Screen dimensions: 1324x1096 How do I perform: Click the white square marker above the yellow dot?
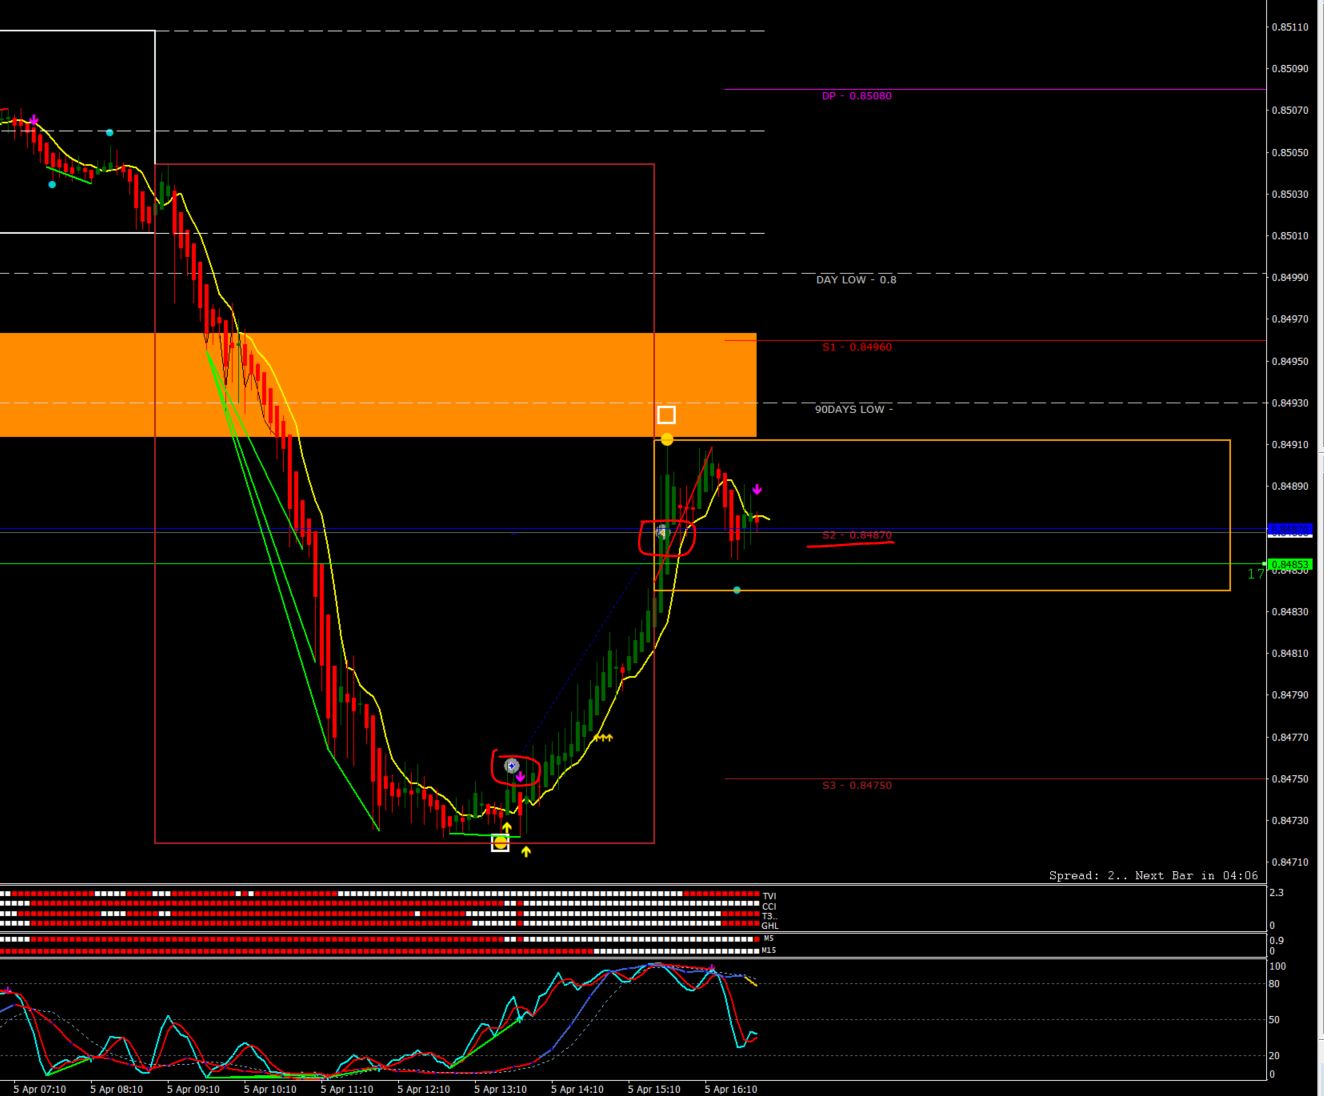666,415
